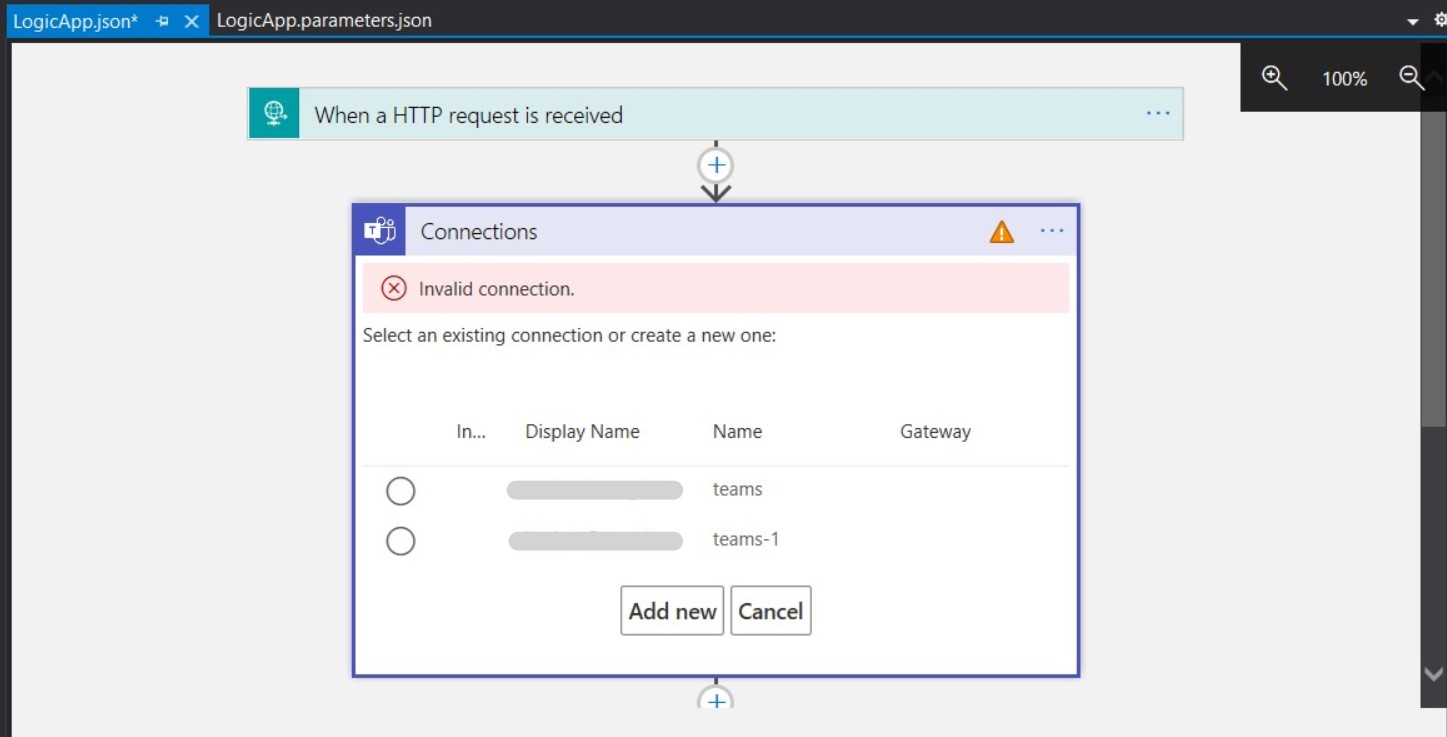Viewport: 1447px width, 737px height.
Task: Click the Connections card title
Action: [478, 232]
